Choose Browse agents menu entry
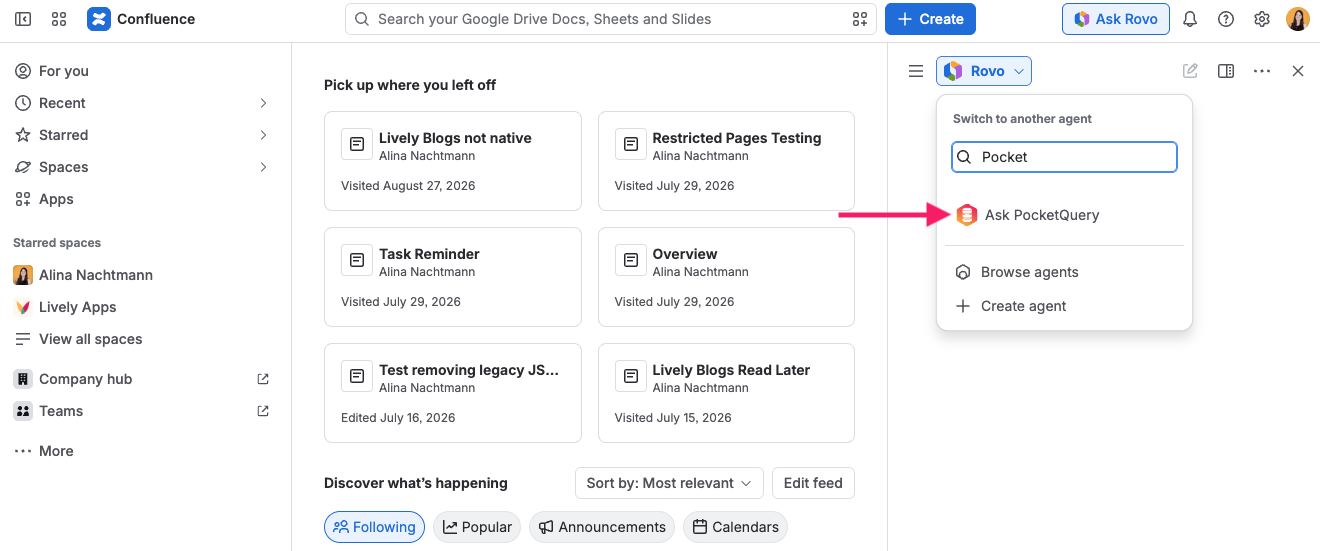1320x551 pixels. coord(1064,272)
